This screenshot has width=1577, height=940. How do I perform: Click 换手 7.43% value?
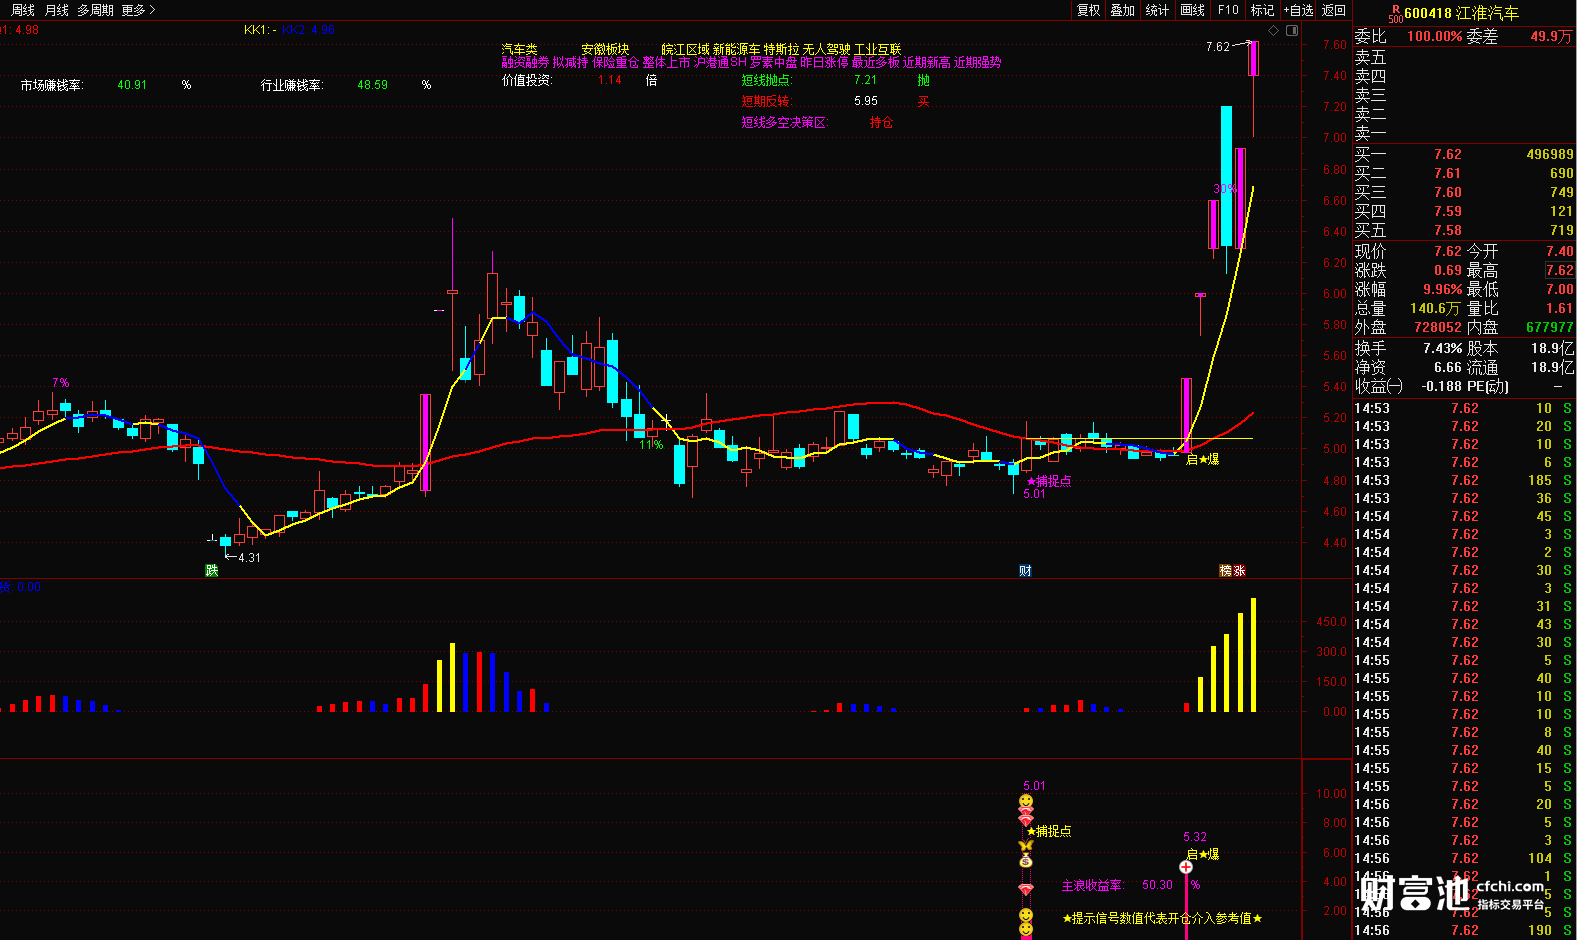click(1442, 348)
